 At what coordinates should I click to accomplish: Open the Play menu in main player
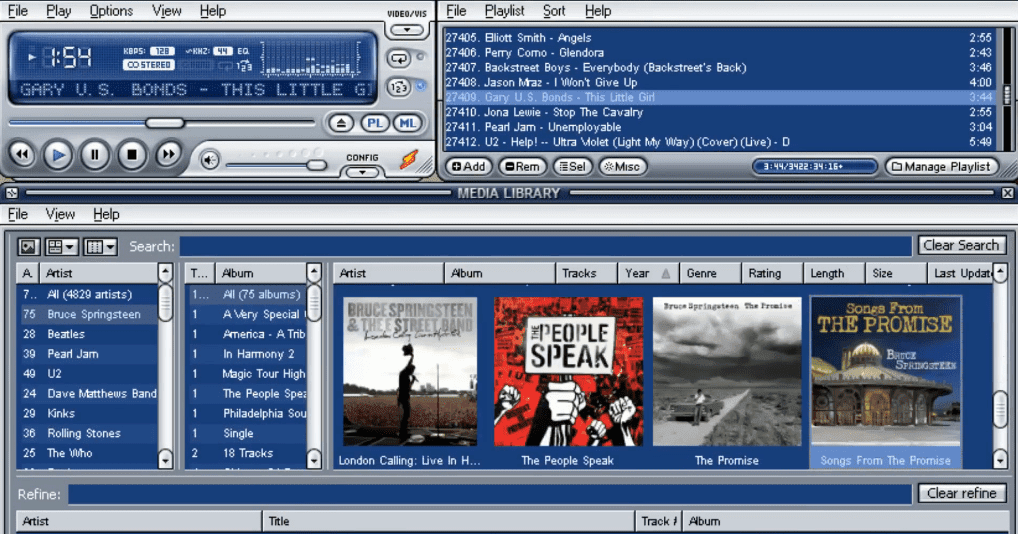58,11
